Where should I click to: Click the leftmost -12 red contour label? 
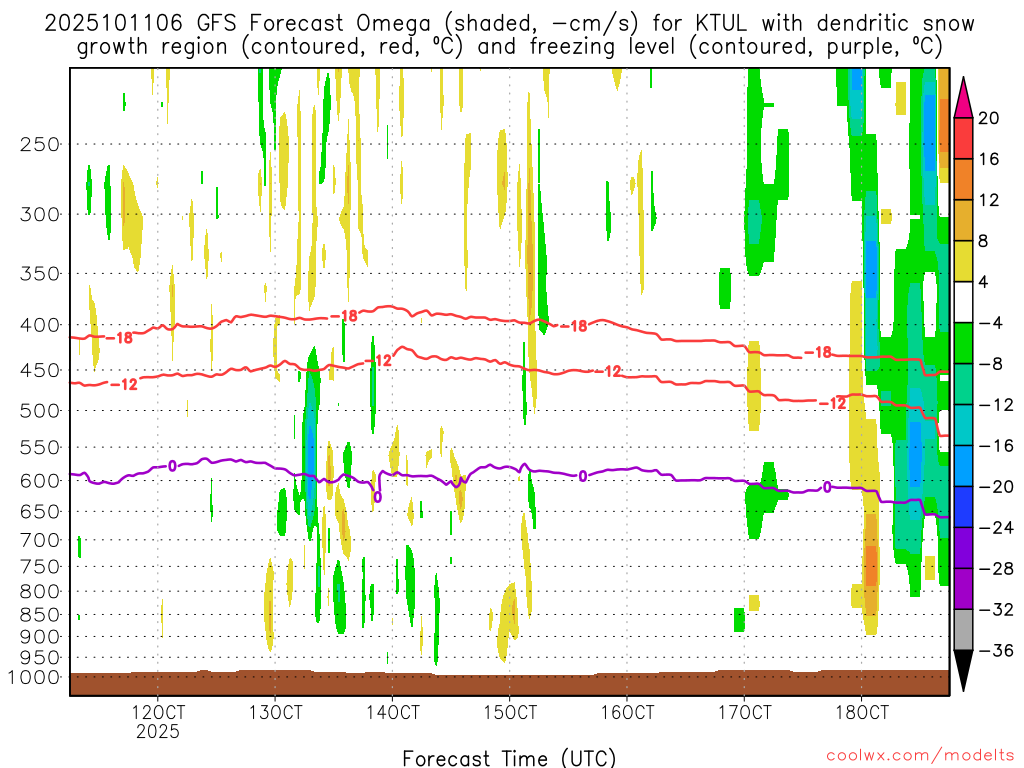(x=124, y=385)
